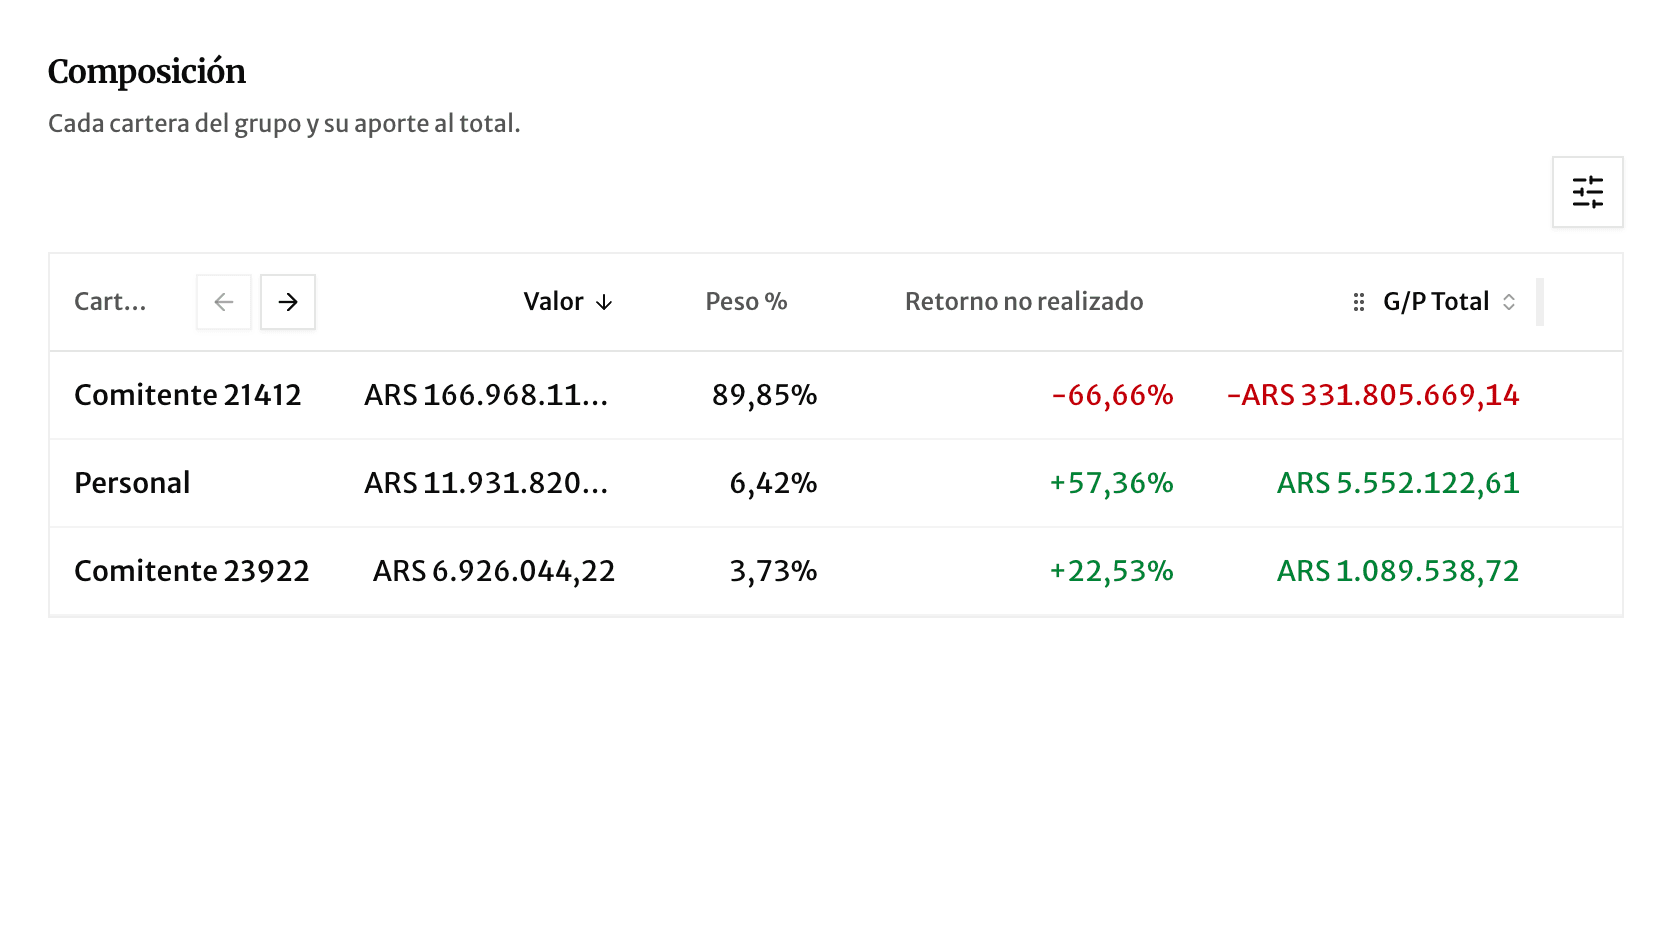
Task: Sort by the Valor column header
Action: [553, 302]
